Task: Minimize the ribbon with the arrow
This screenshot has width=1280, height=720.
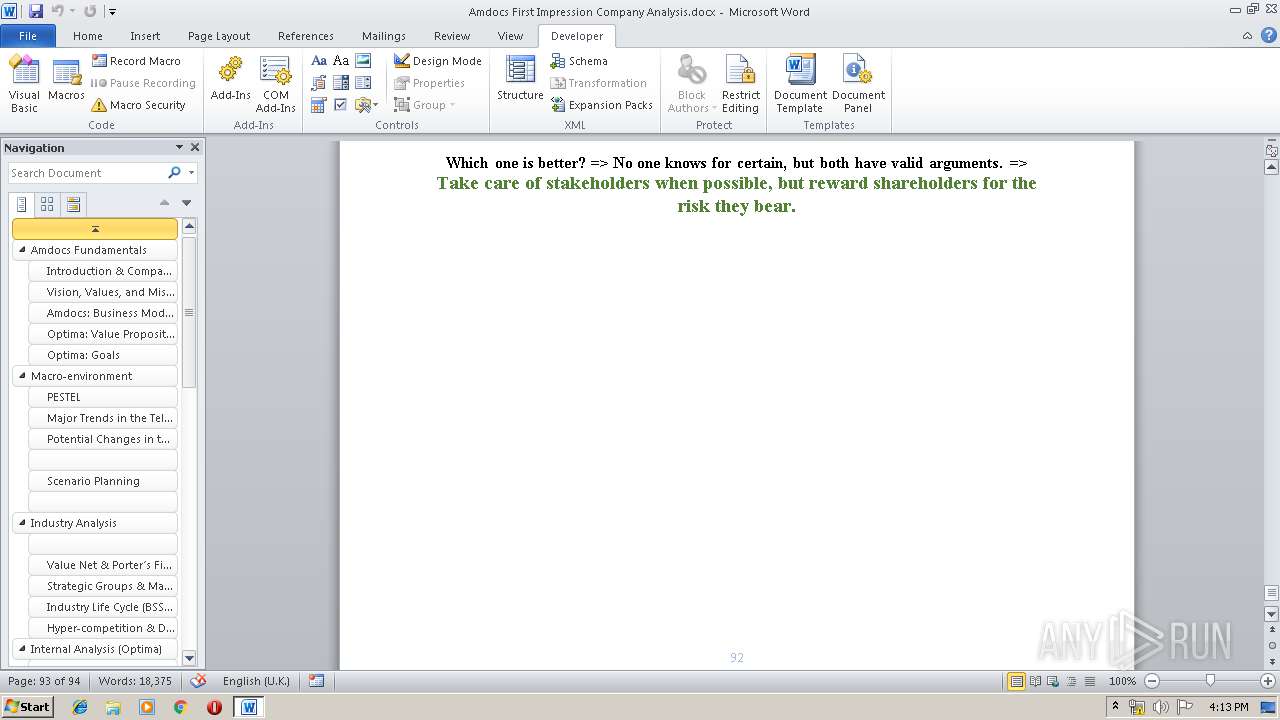Action: click(x=1247, y=35)
